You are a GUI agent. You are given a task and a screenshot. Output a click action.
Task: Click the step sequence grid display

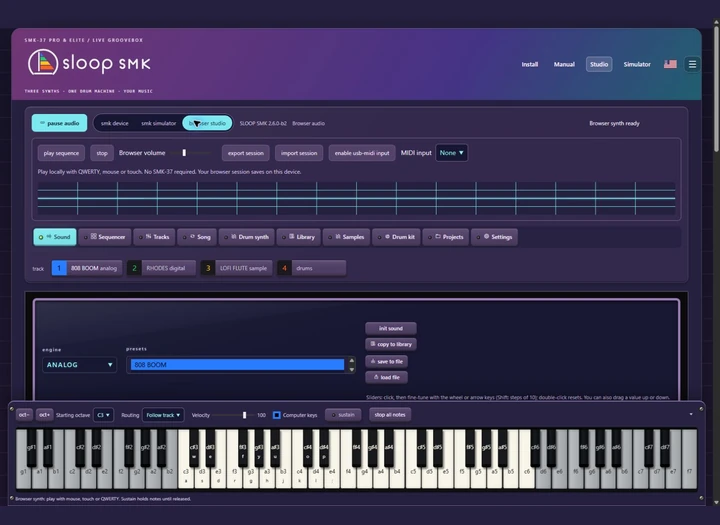(356, 198)
